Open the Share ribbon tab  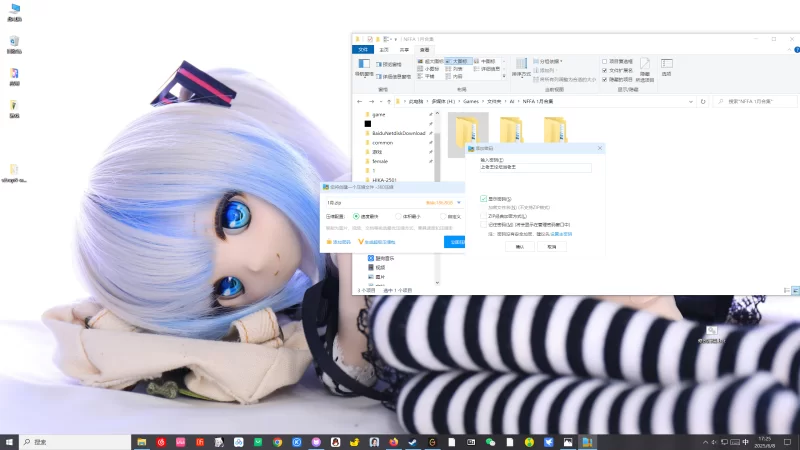tap(404, 49)
